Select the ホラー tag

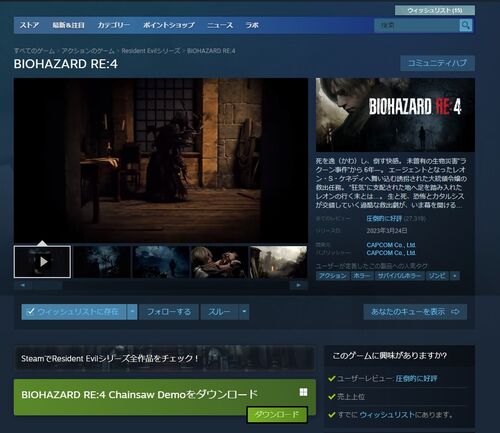tap(362, 276)
